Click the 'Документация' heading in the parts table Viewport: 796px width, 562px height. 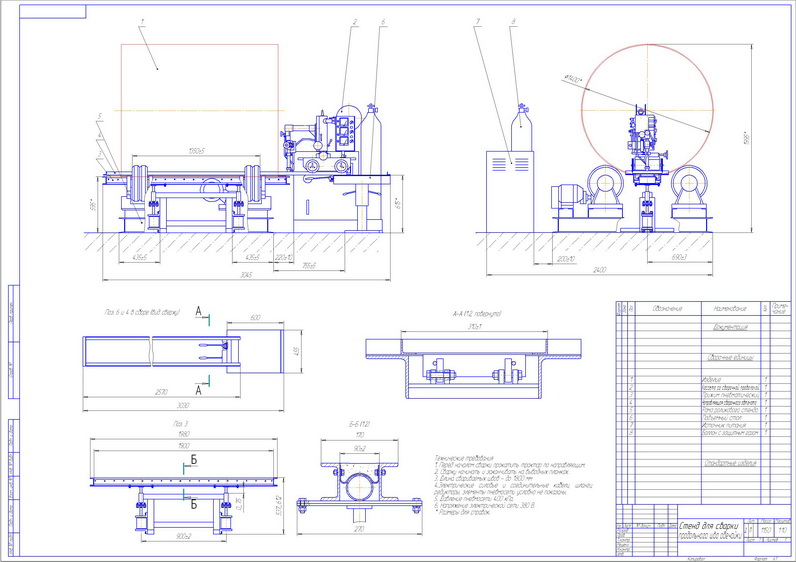[x=730, y=327]
